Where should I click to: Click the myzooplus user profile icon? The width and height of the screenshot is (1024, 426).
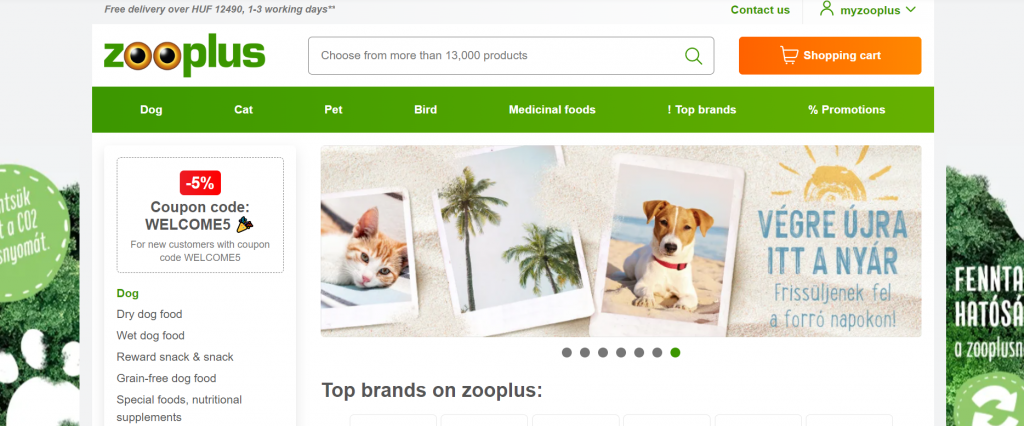pos(827,9)
